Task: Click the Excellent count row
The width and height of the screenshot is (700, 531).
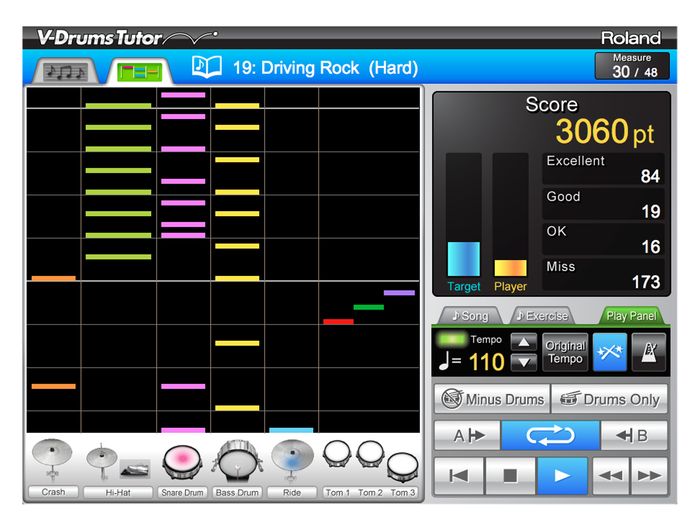Action: (603, 169)
